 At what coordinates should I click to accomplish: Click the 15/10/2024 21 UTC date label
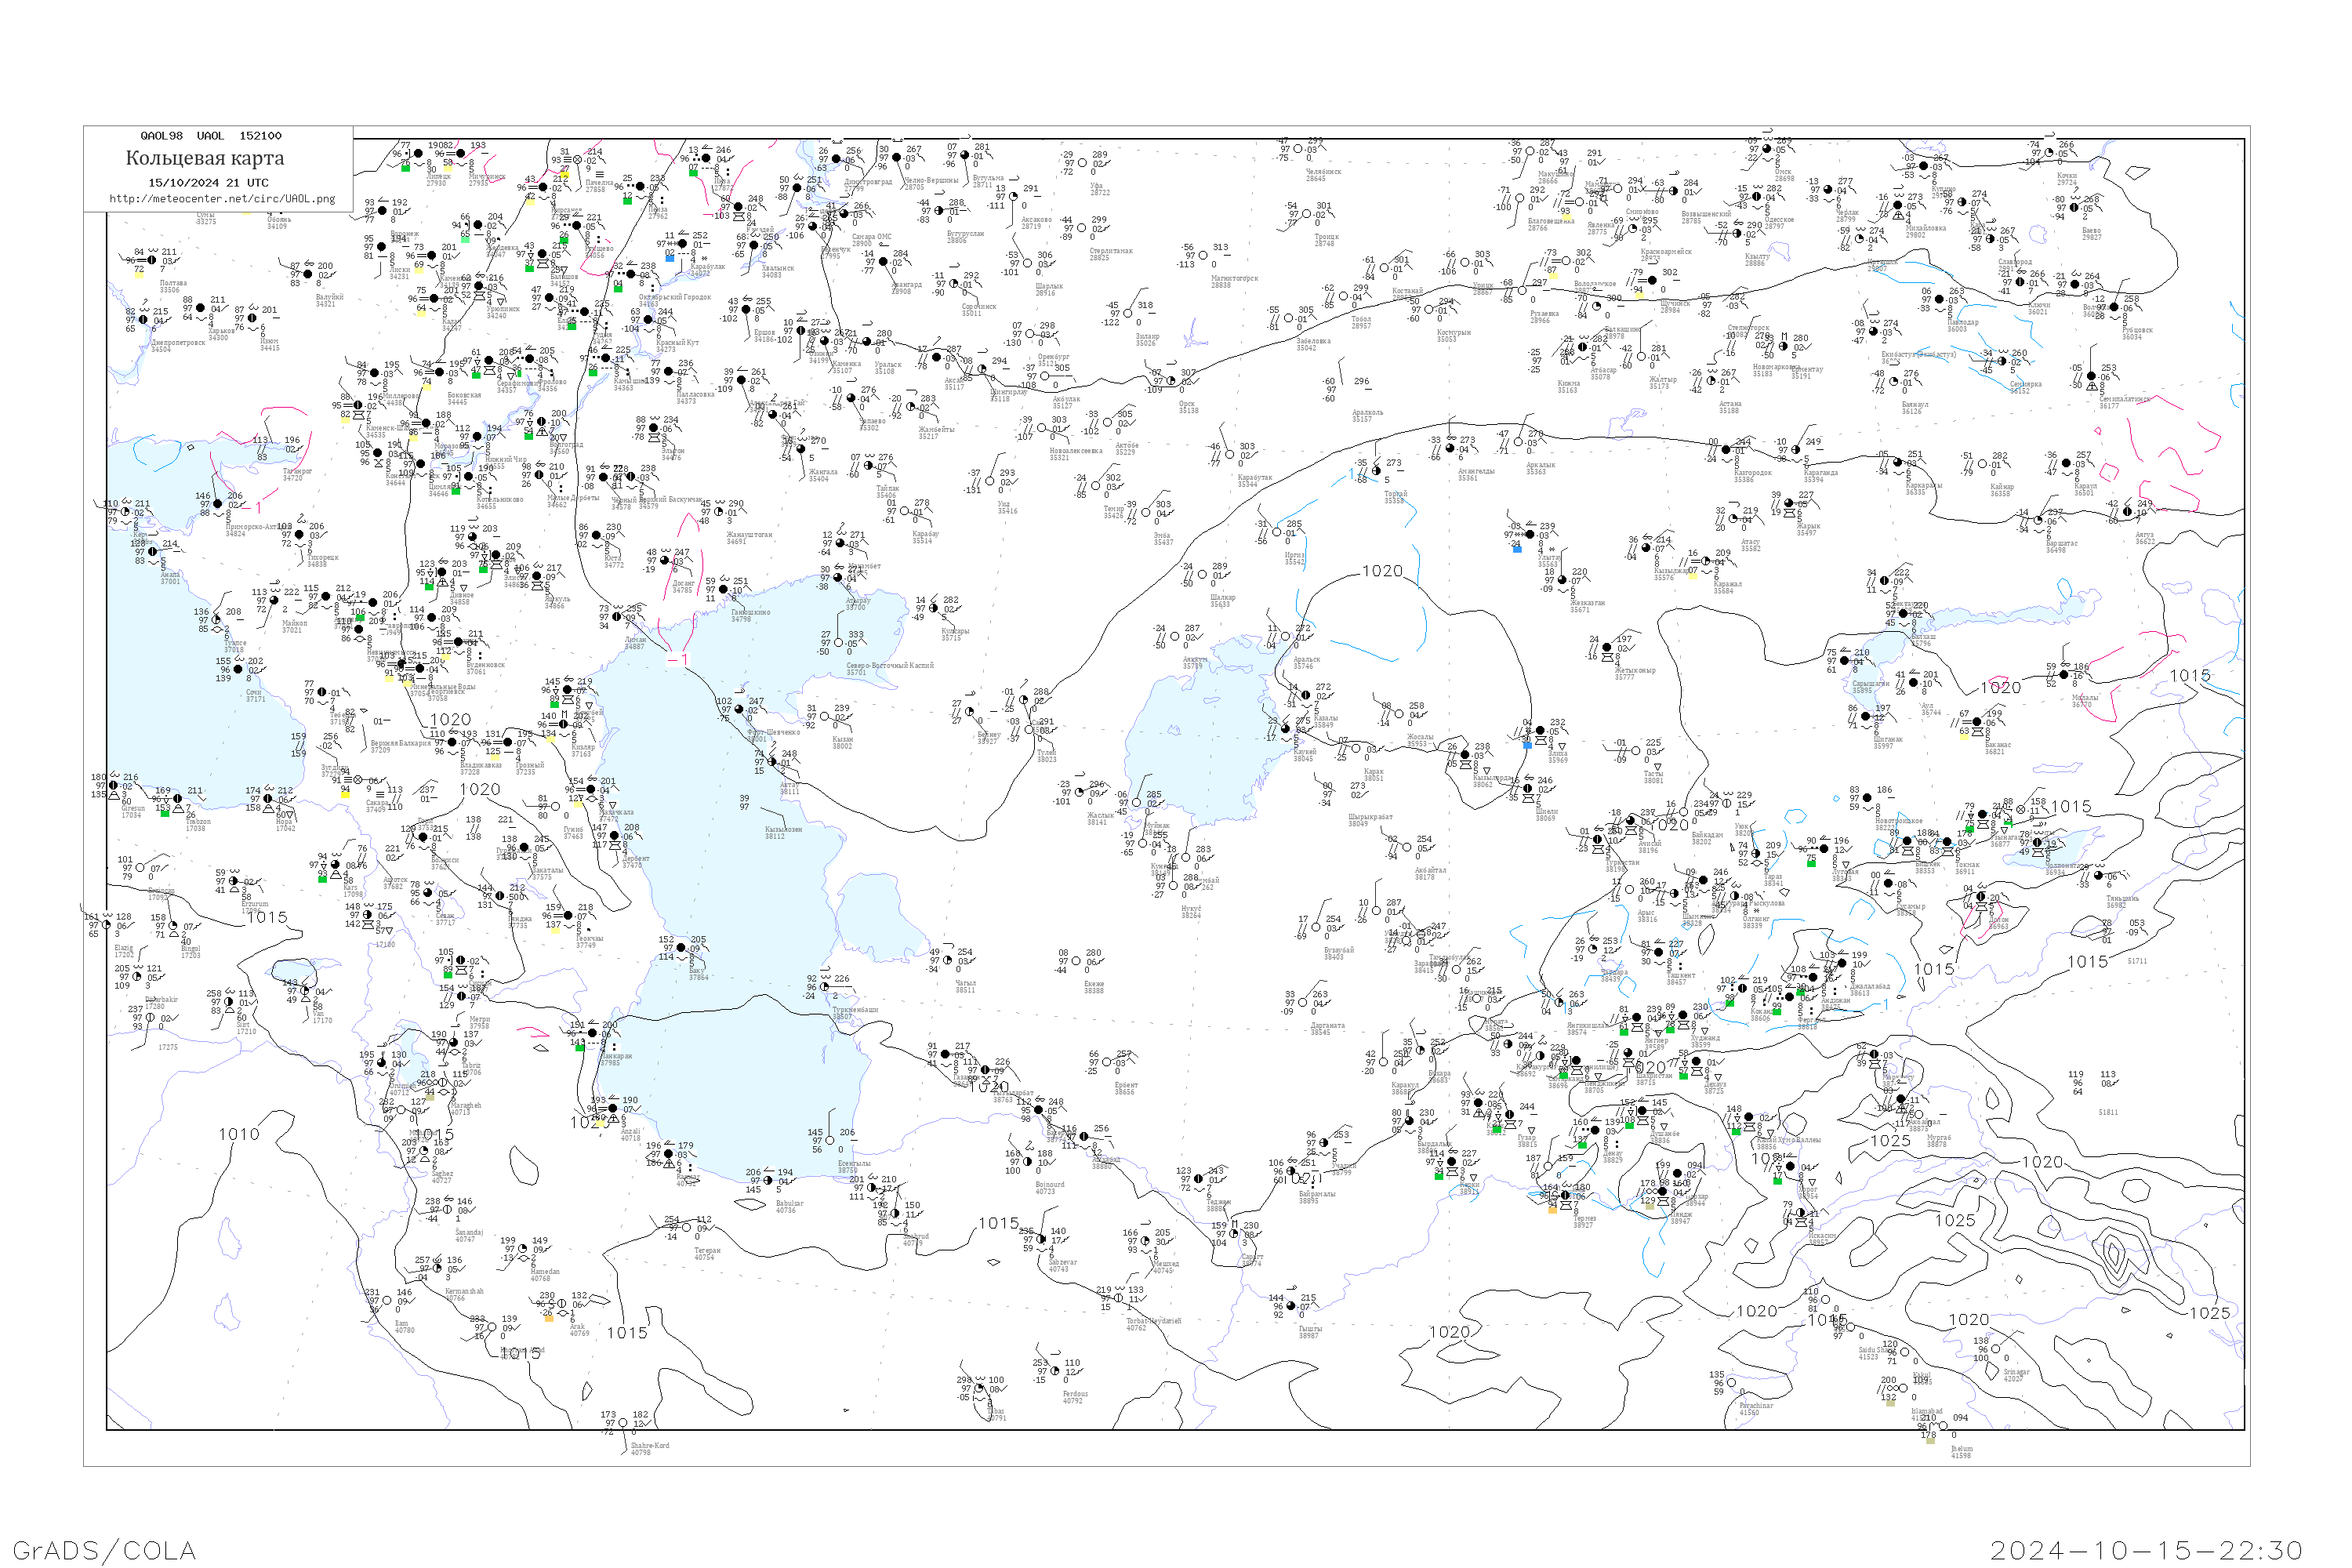click(208, 183)
